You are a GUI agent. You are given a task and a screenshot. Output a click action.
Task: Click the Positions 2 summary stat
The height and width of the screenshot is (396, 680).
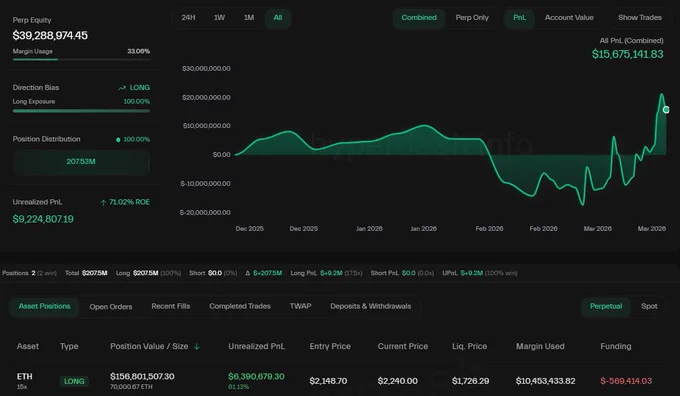click(29, 273)
